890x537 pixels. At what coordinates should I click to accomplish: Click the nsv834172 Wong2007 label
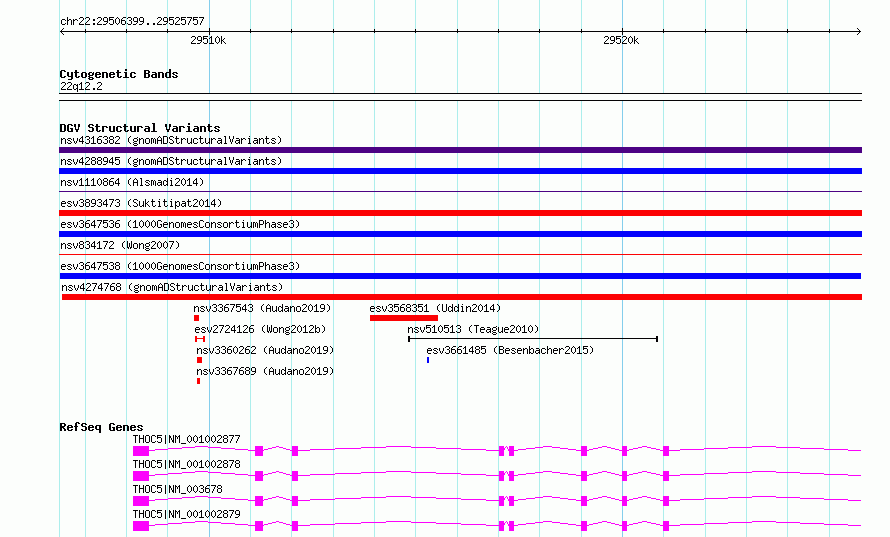point(120,245)
